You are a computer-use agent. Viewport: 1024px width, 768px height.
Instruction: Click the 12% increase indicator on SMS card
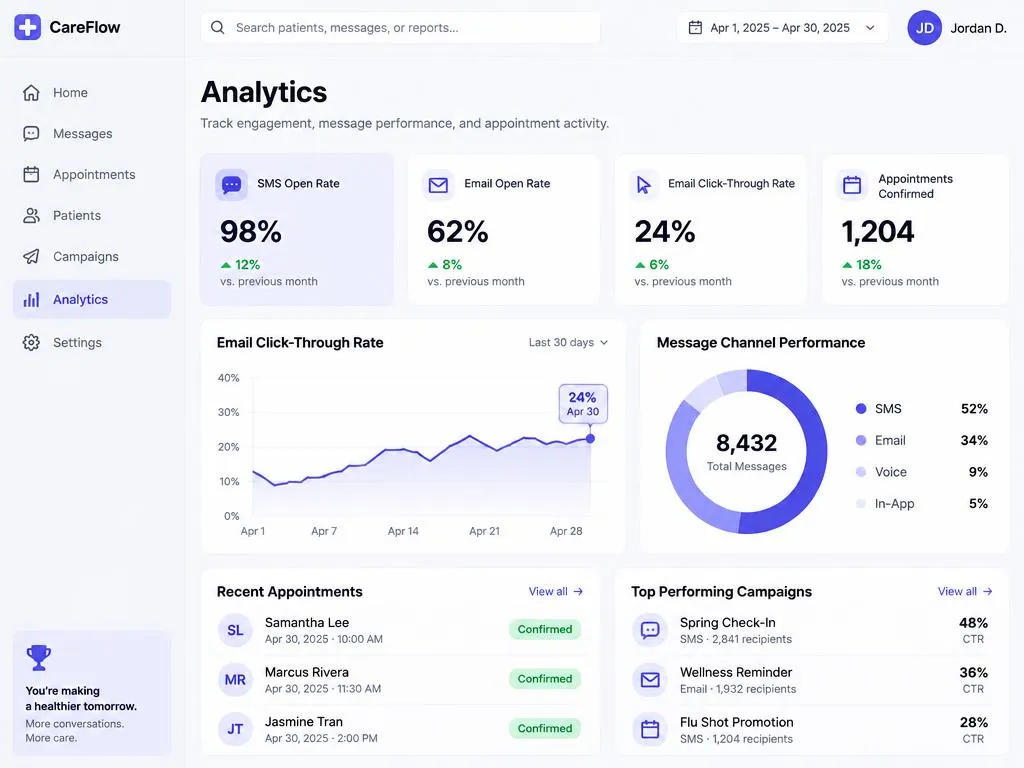(x=240, y=264)
